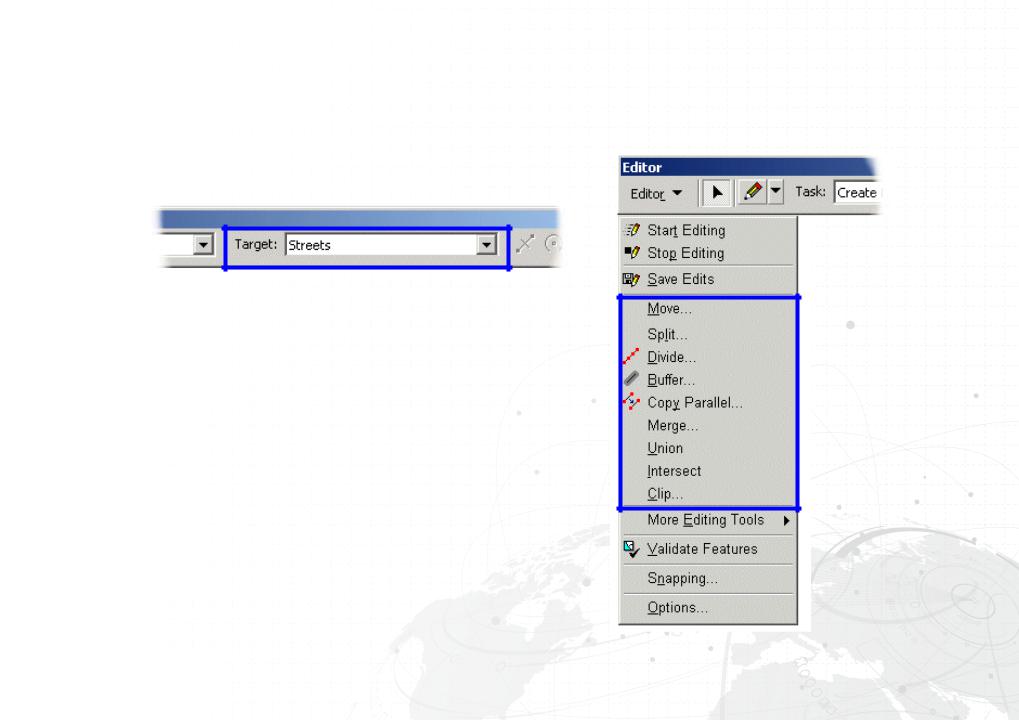The height and width of the screenshot is (720, 1019).
Task: Select Divide... in Editor menu
Action: 708,357
